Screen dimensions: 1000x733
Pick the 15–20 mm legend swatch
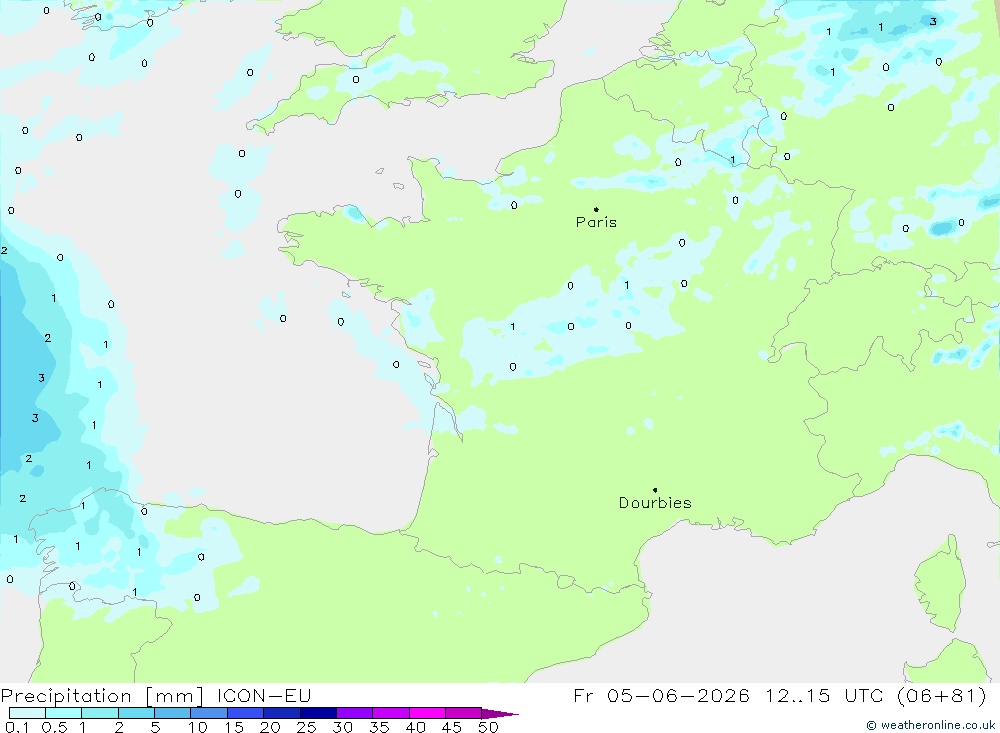246,713
